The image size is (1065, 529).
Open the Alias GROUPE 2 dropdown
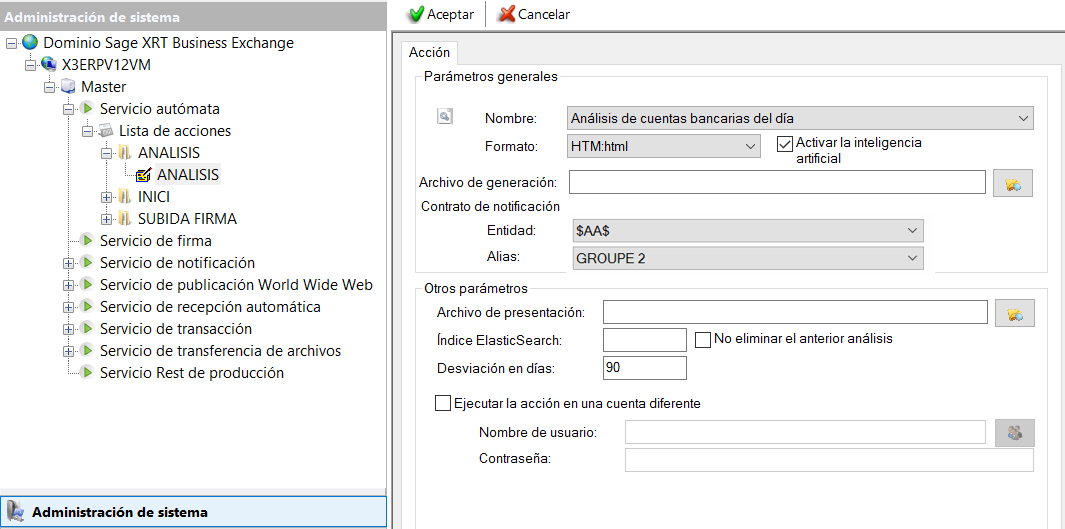[911, 258]
